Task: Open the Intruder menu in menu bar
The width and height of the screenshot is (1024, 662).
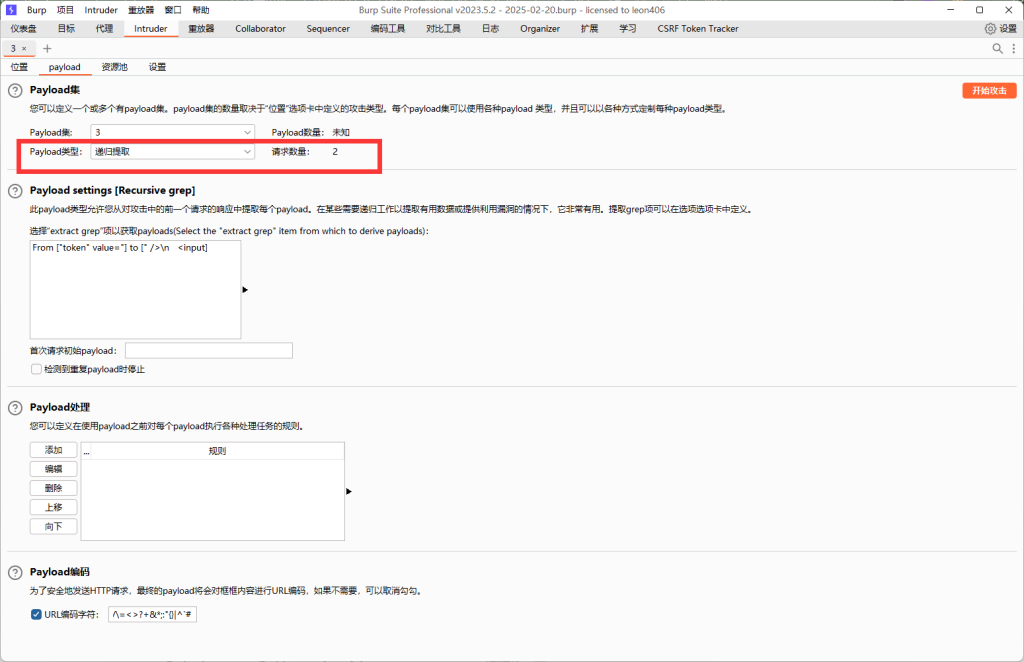Action: 101,10
